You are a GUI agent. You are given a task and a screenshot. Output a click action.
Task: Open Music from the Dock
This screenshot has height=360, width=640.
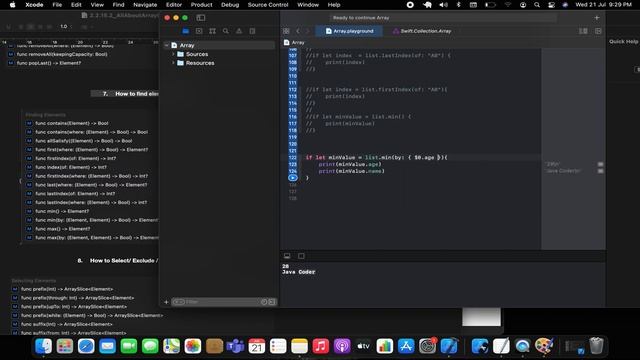pos(320,347)
